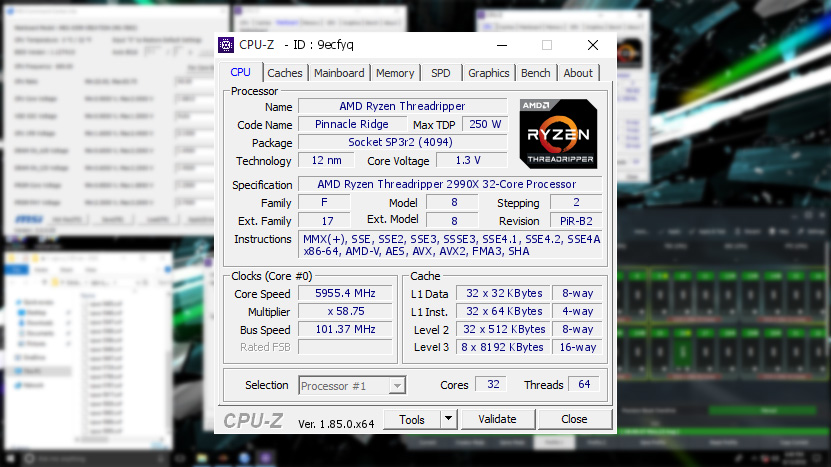This screenshot has height=467, width=831.
Task: Click the Core Speed value 5955.4 MHz
Action: click(345, 293)
